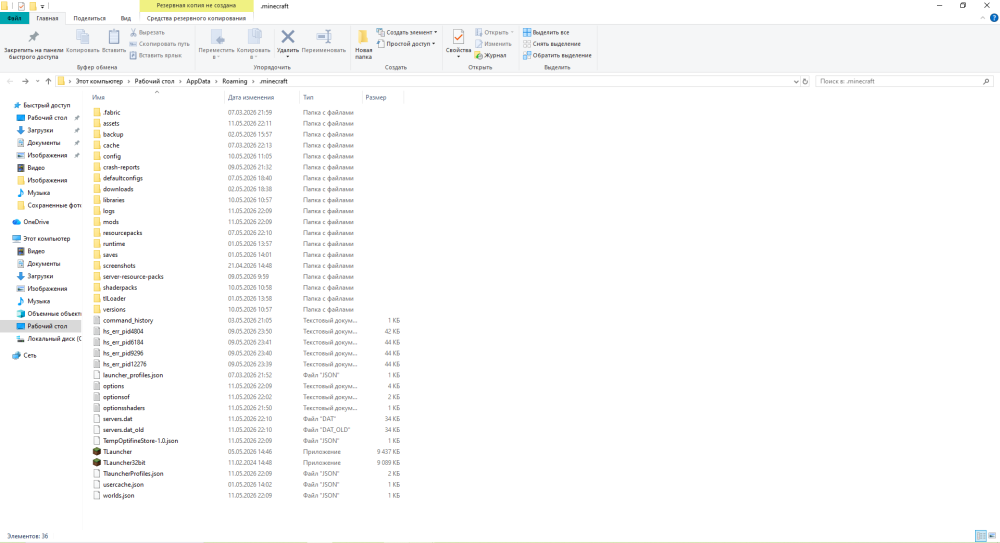Viewport: 1000px width, 543px height.
Task: Select the saves folder
Action: [x=110, y=255]
